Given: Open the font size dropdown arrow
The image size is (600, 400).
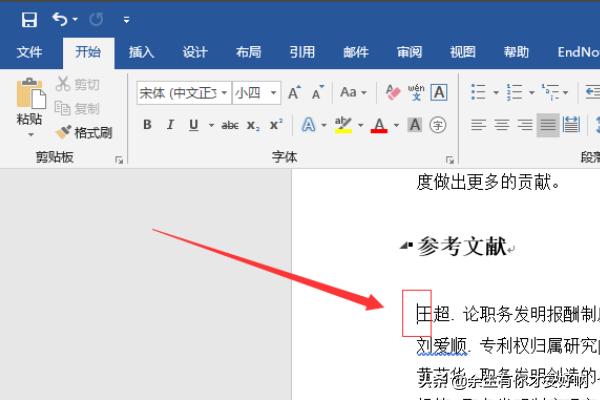Looking at the screenshot, I should coord(274,93).
